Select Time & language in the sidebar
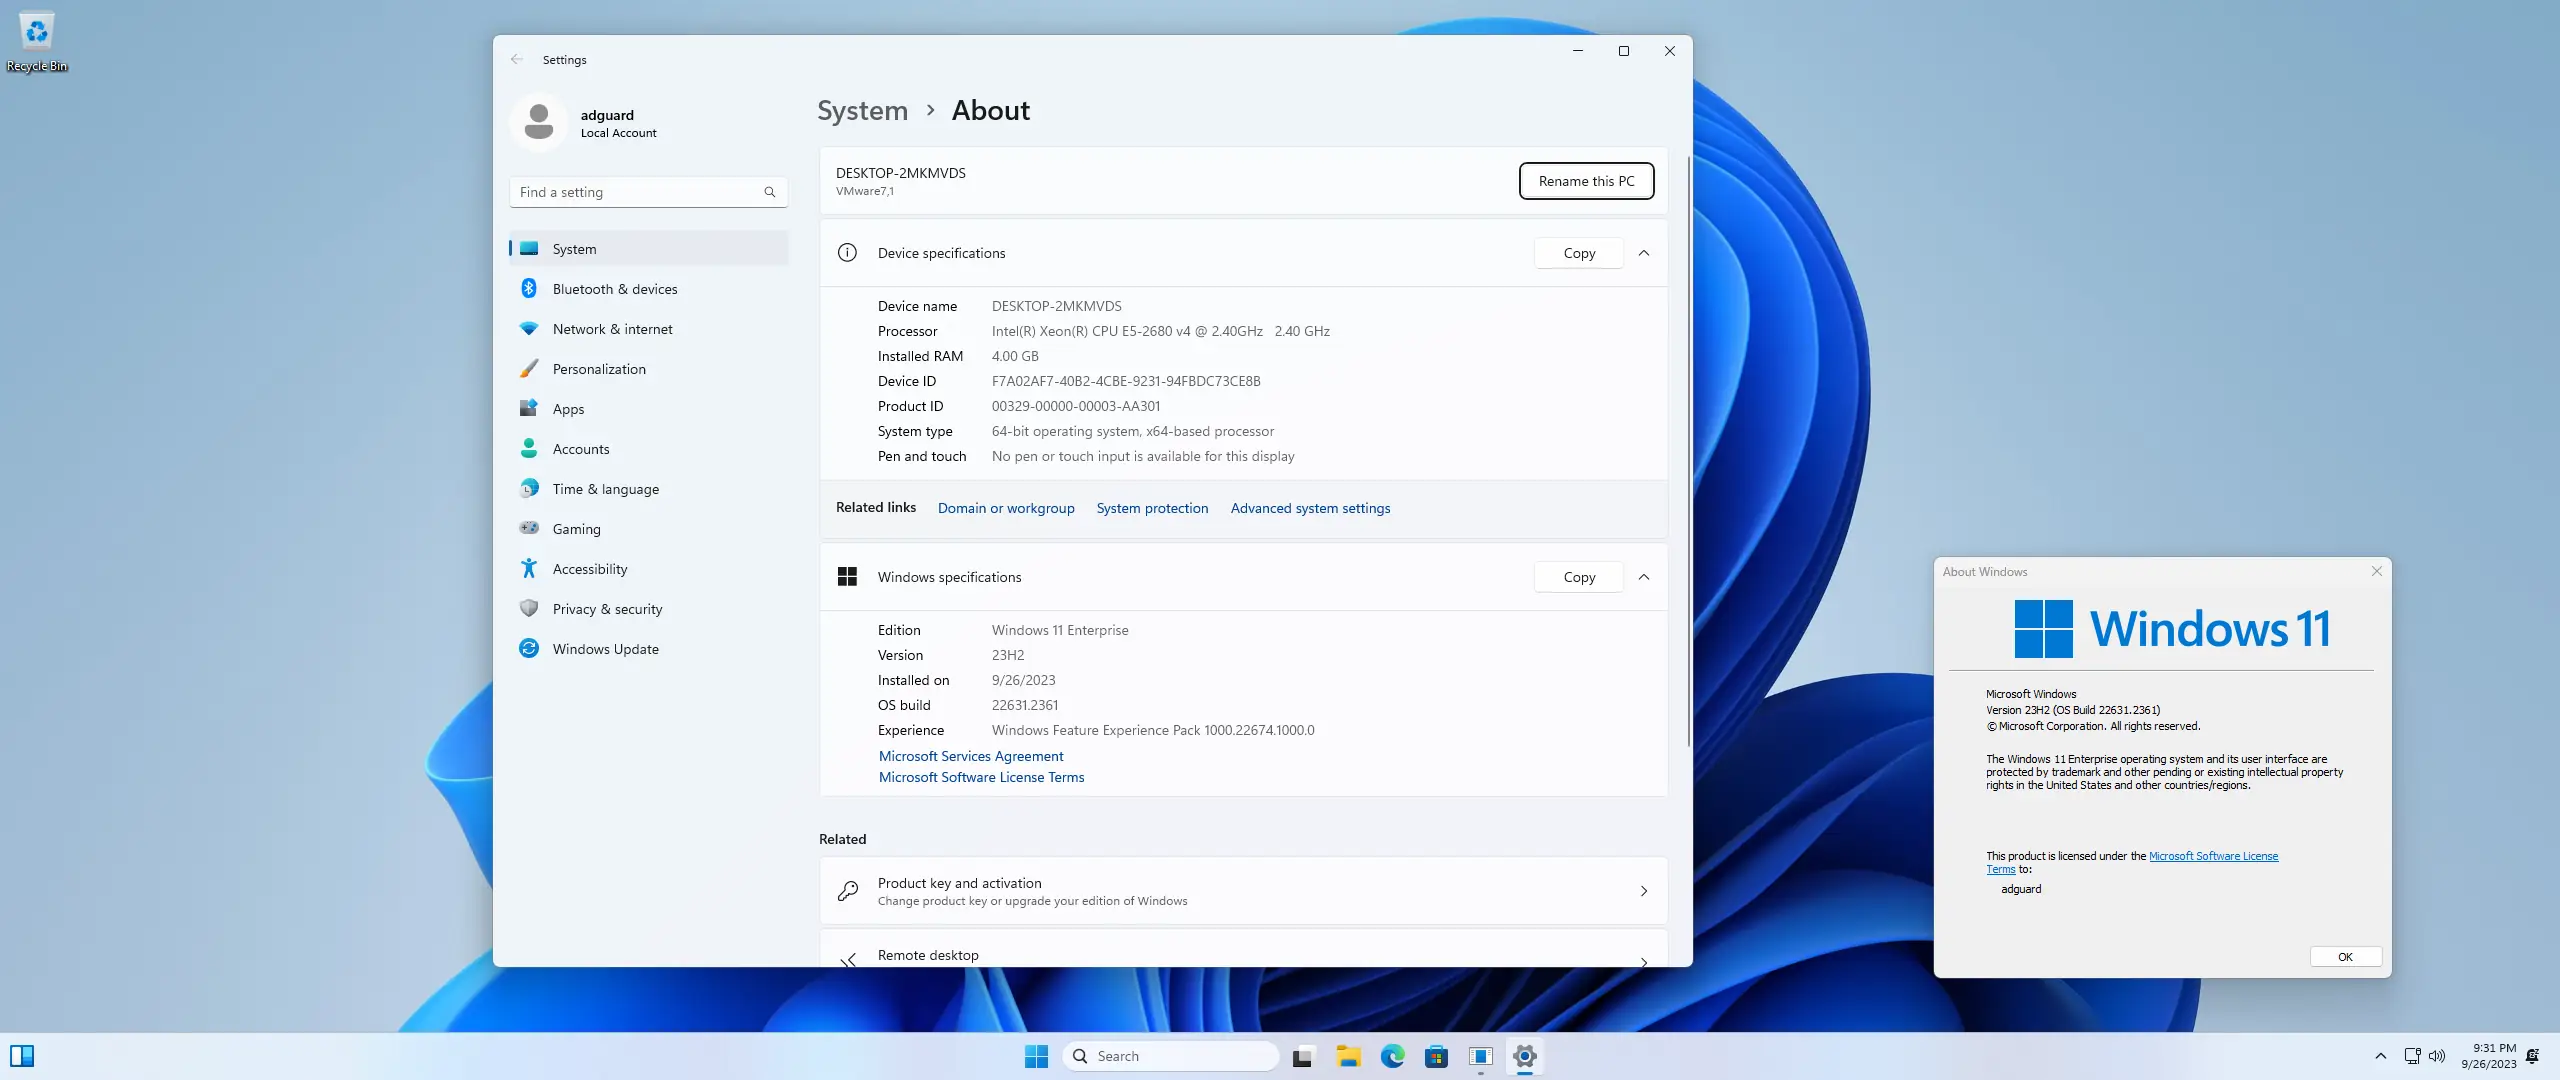 click(605, 489)
